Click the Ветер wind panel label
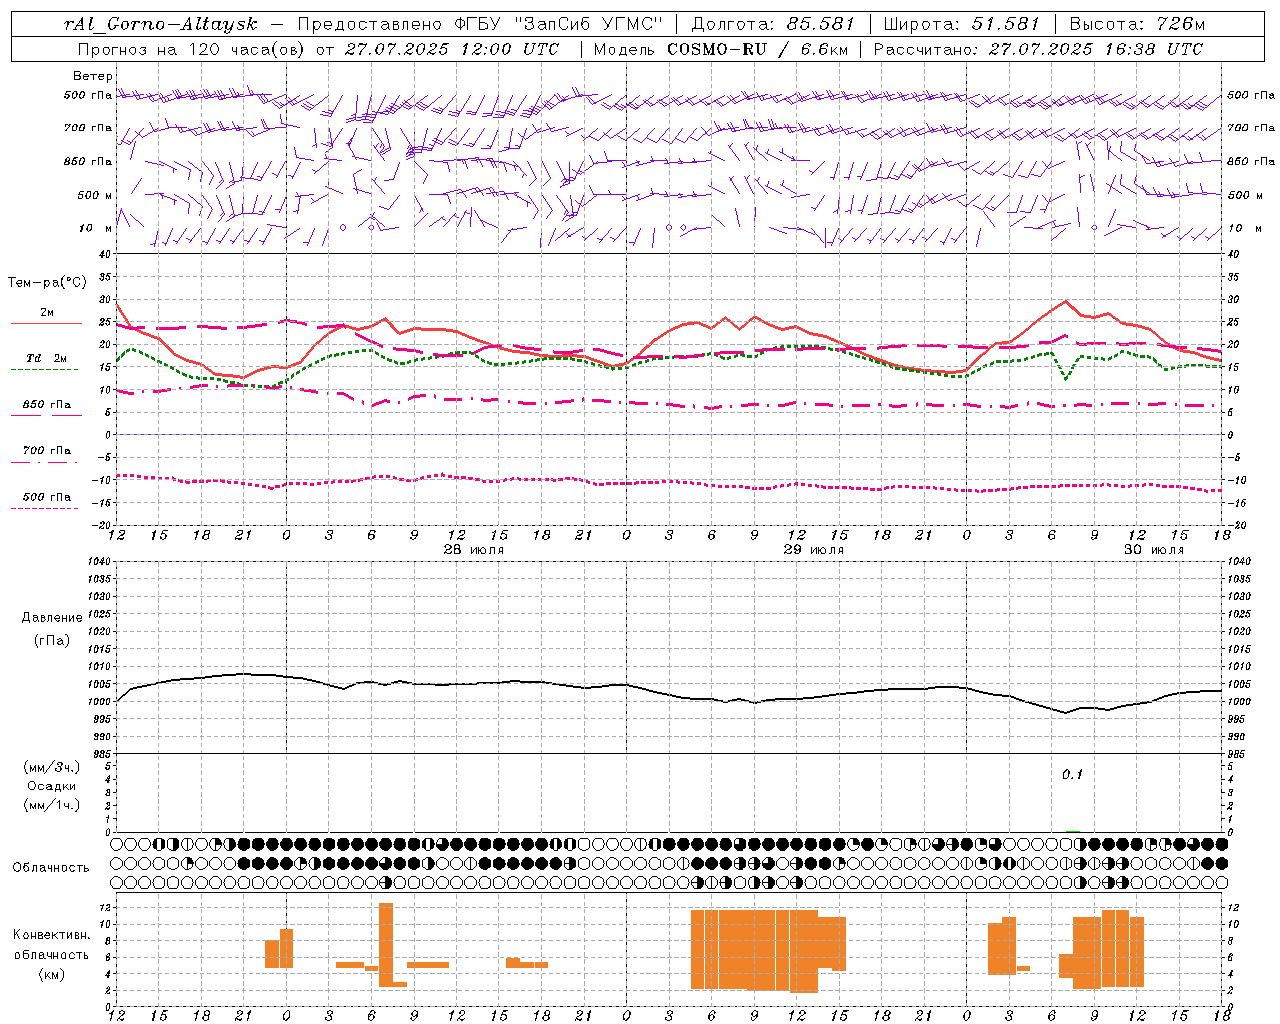1280x1024 pixels. tap(93, 76)
